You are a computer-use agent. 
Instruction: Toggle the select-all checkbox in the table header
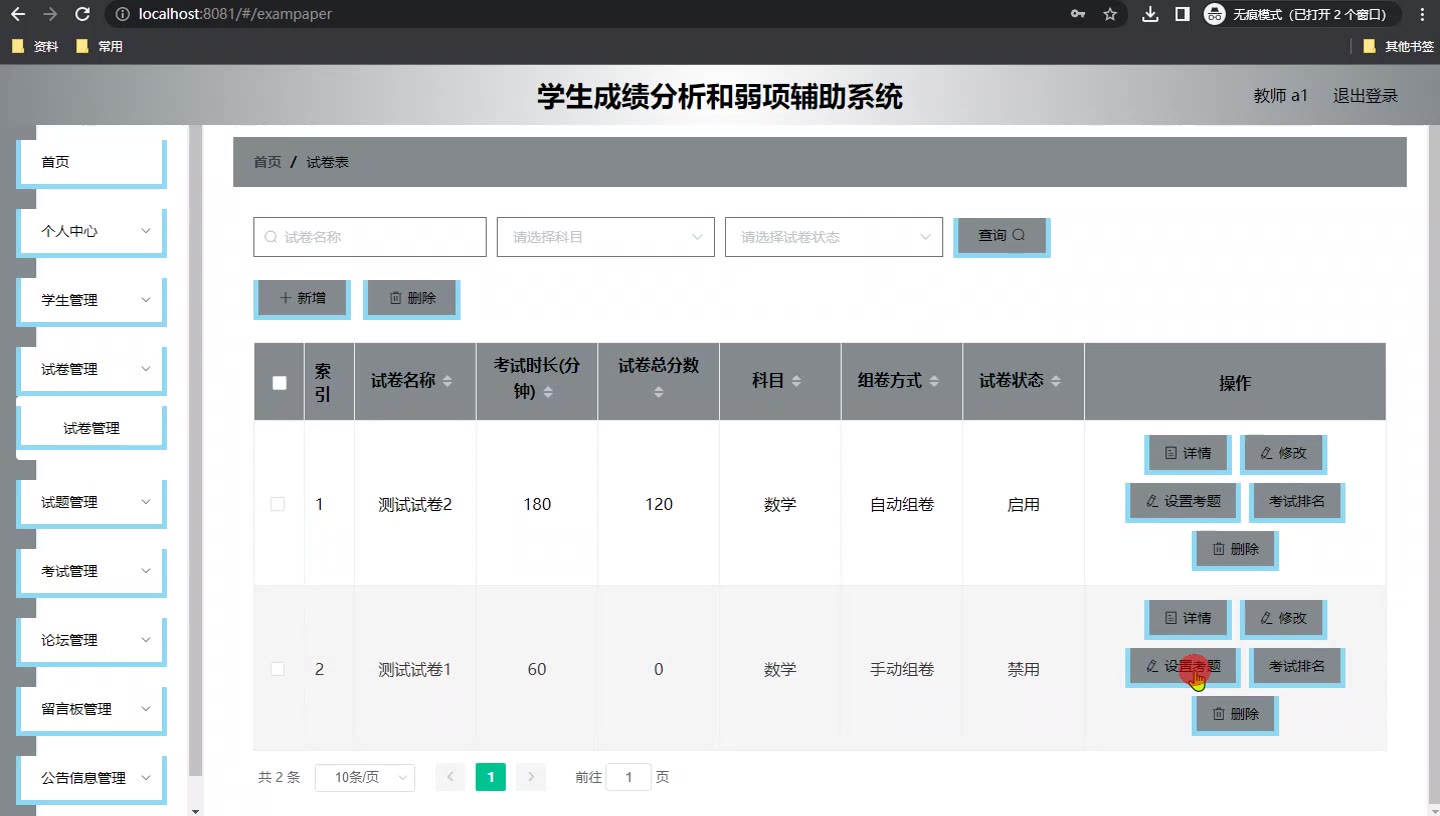coord(279,383)
